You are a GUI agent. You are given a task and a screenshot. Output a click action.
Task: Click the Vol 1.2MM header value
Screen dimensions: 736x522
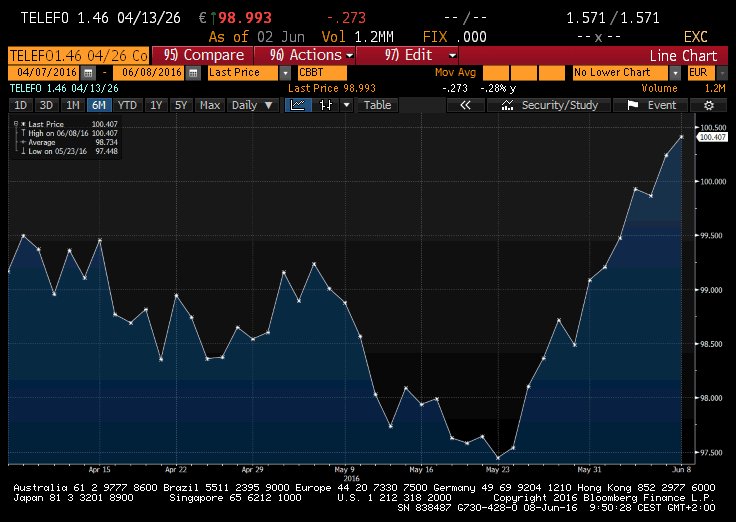pyautogui.click(x=357, y=37)
